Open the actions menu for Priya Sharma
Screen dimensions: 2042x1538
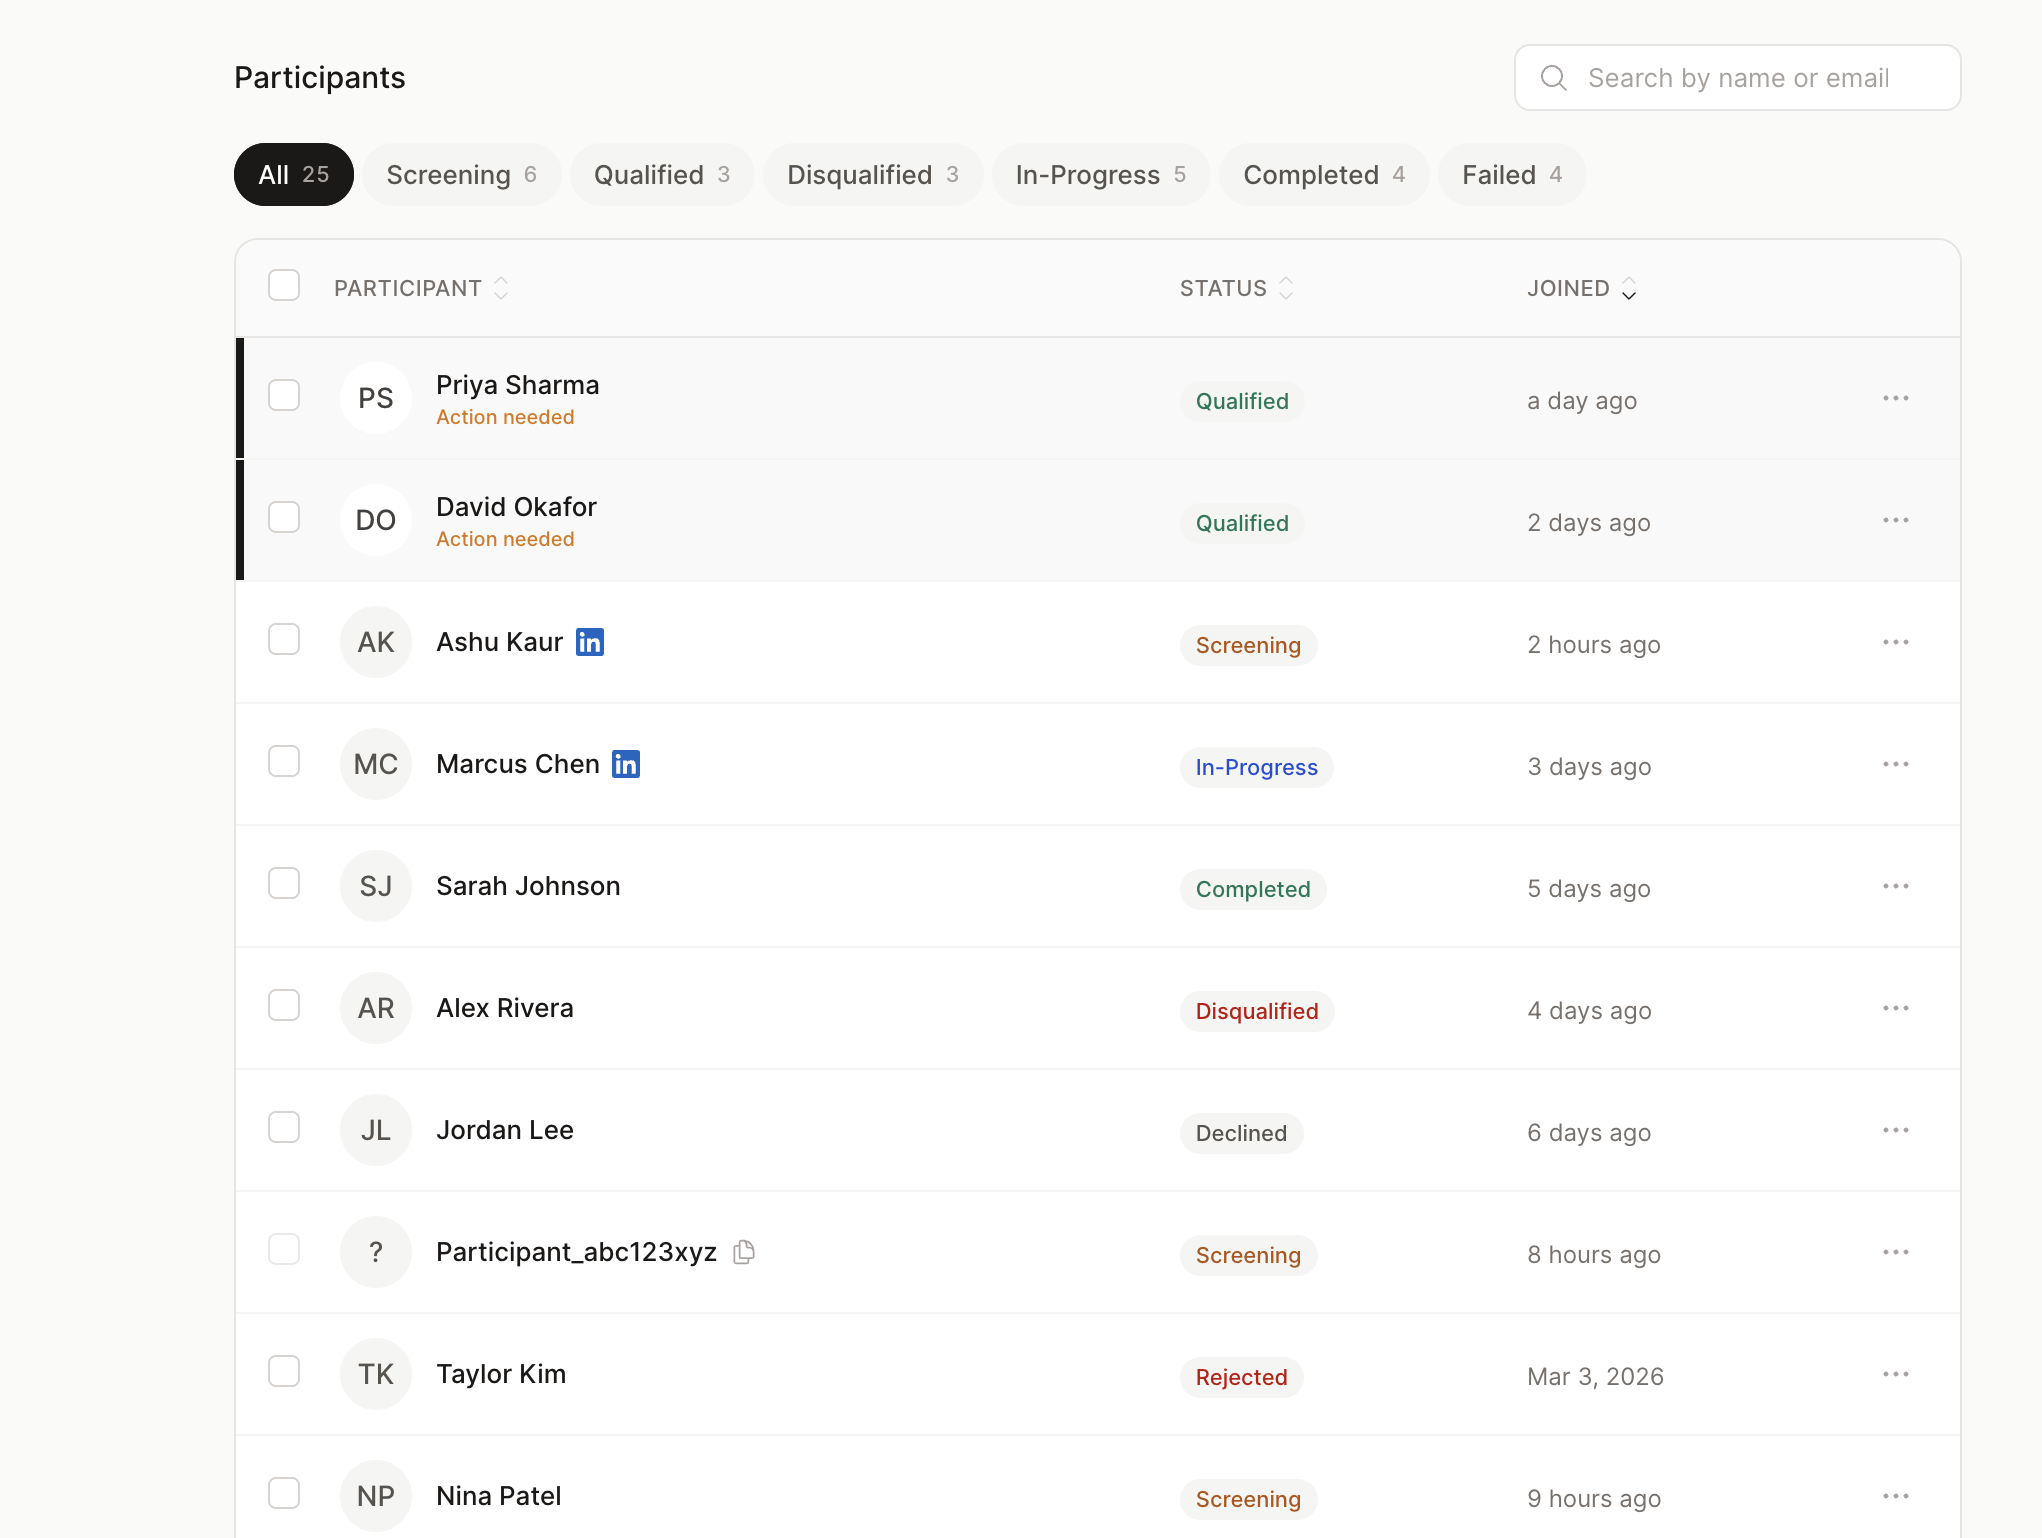(x=1896, y=397)
